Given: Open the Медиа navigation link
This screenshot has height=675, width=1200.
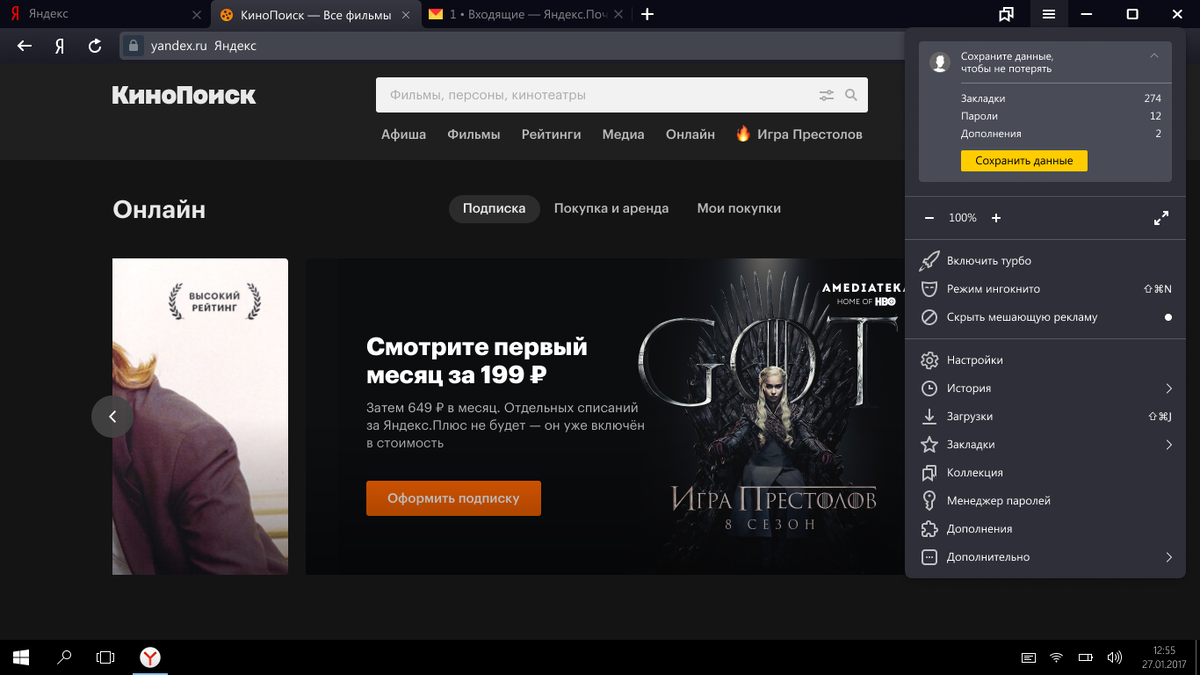Looking at the screenshot, I should [623, 134].
